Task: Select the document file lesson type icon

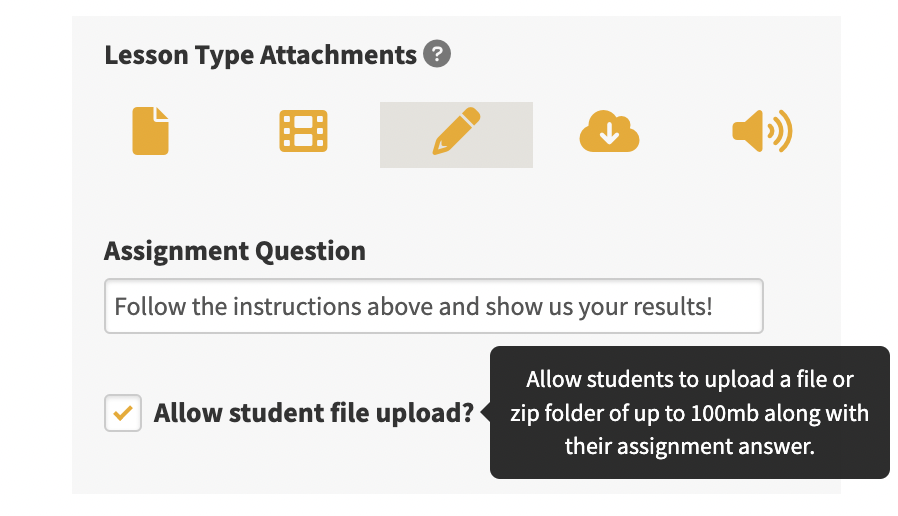Action: click(x=151, y=131)
